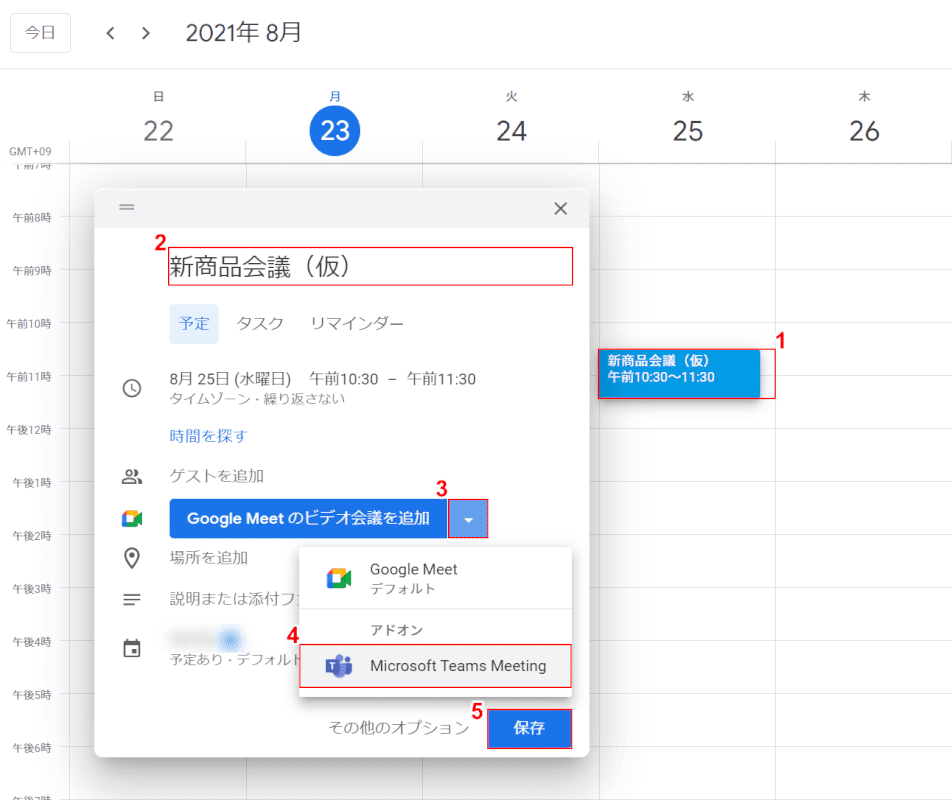The height and width of the screenshot is (800, 952).
Task: Click the Microsoft Teams logo icon
Action: tap(339, 666)
